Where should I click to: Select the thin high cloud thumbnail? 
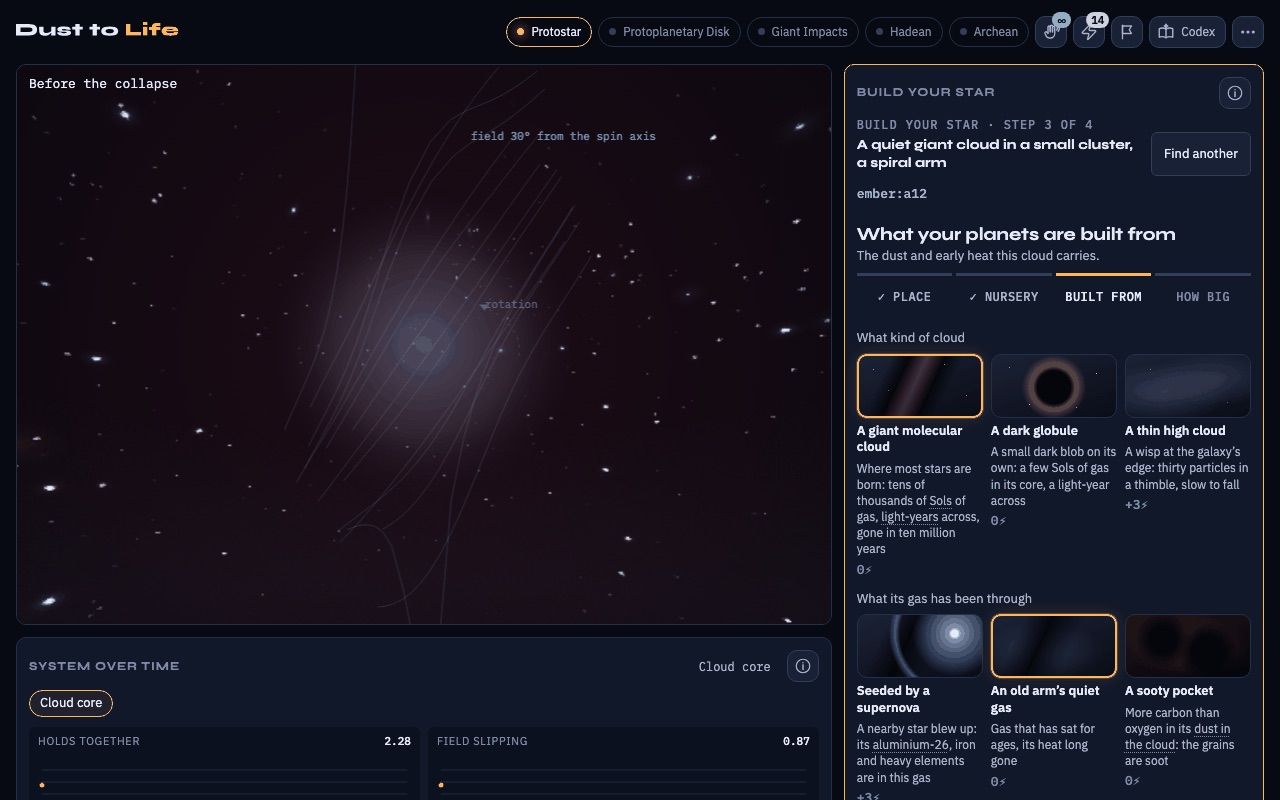tap(1188, 386)
